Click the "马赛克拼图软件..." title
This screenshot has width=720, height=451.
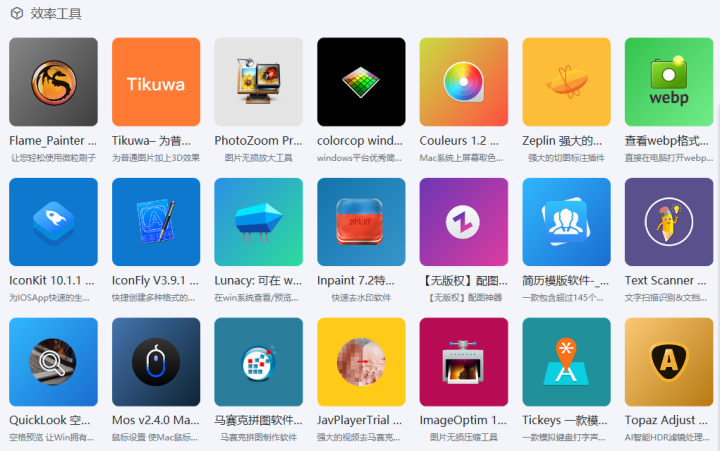pos(259,420)
